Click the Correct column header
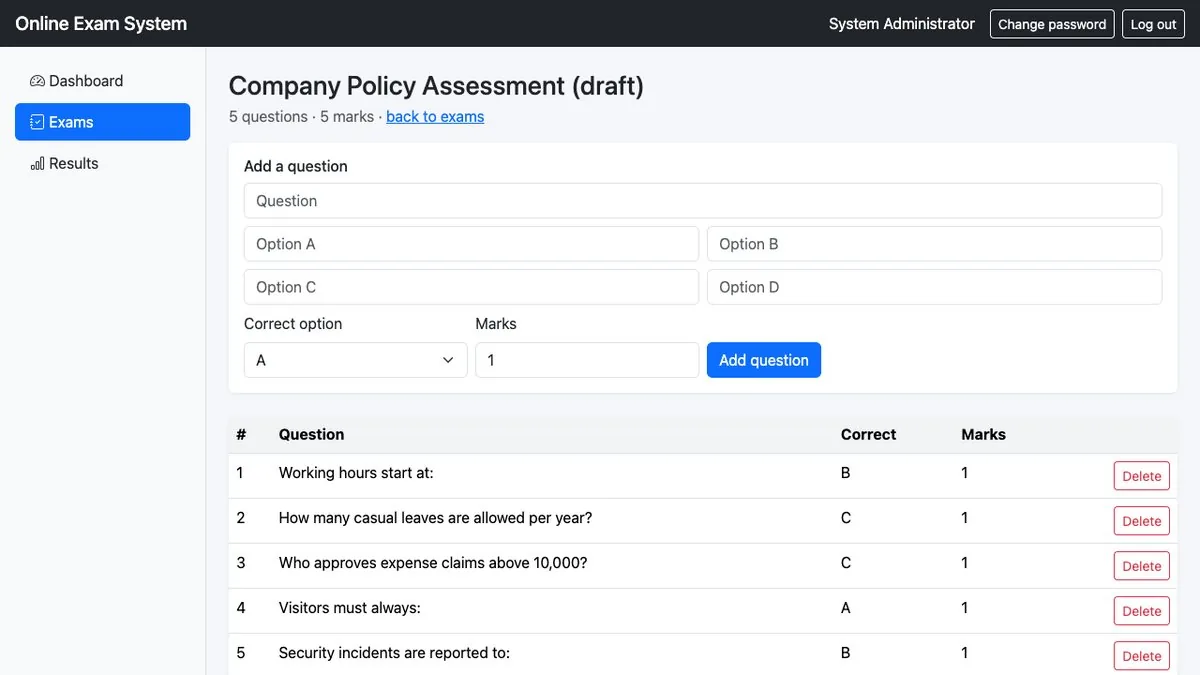 [x=868, y=435]
